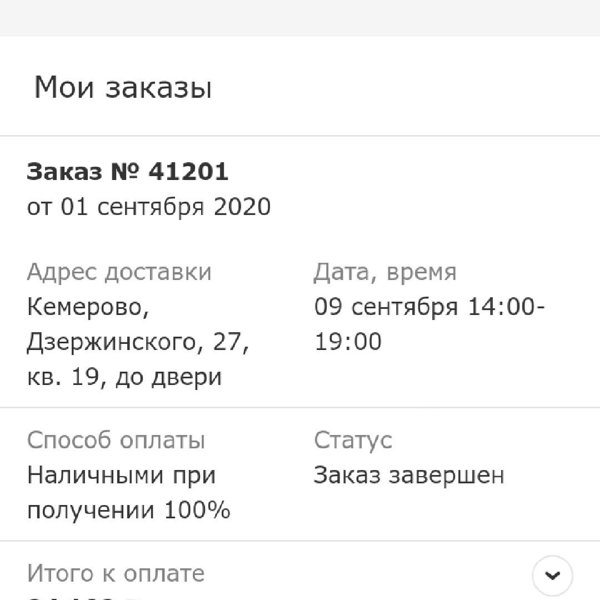Click the '19:00' end time text

(x=348, y=342)
